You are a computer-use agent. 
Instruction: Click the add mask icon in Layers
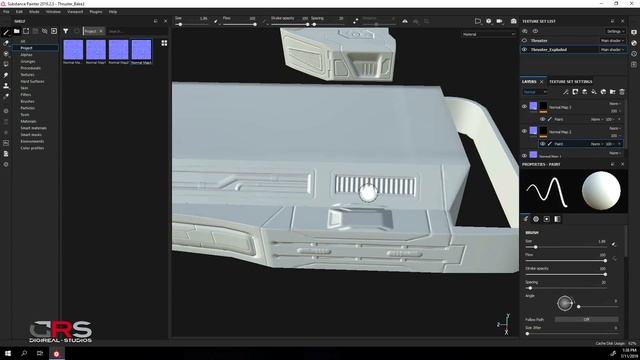pyautogui.click(x=575, y=92)
